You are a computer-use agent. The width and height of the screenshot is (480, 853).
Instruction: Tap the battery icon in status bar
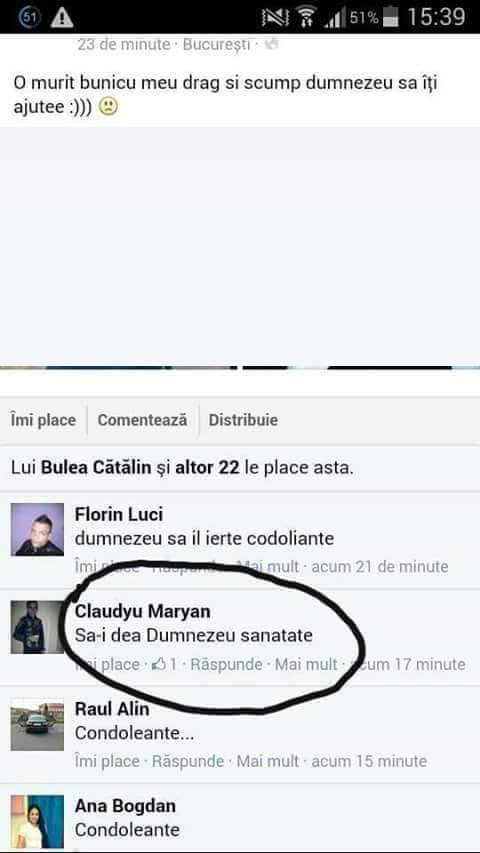(x=391, y=18)
